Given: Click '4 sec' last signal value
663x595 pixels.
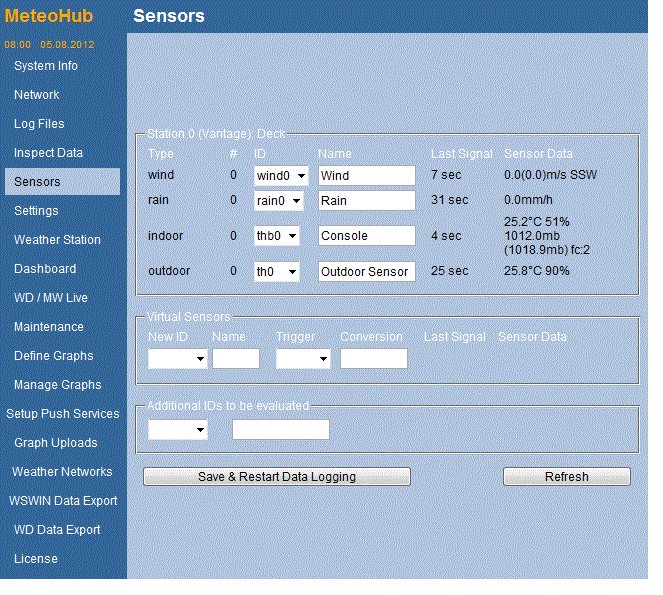Looking at the screenshot, I should point(446,236).
